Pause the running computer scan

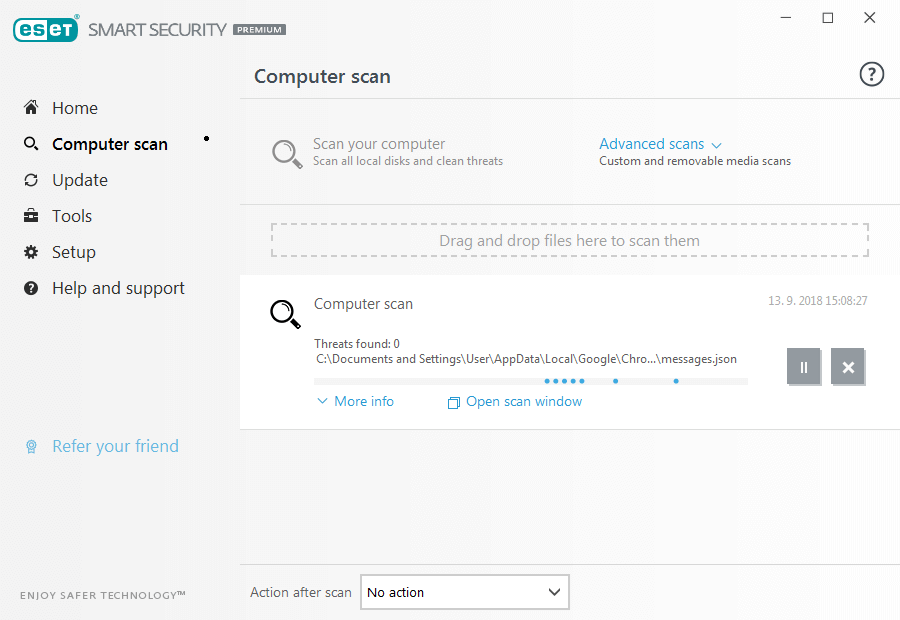point(804,367)
